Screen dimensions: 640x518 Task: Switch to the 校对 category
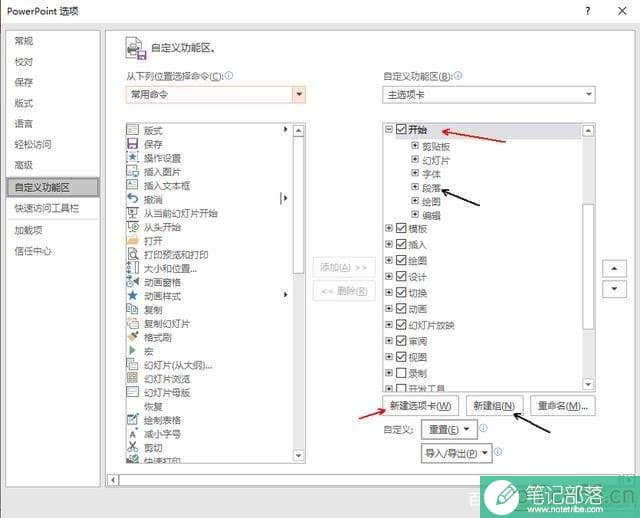click(x=24, y=62)
